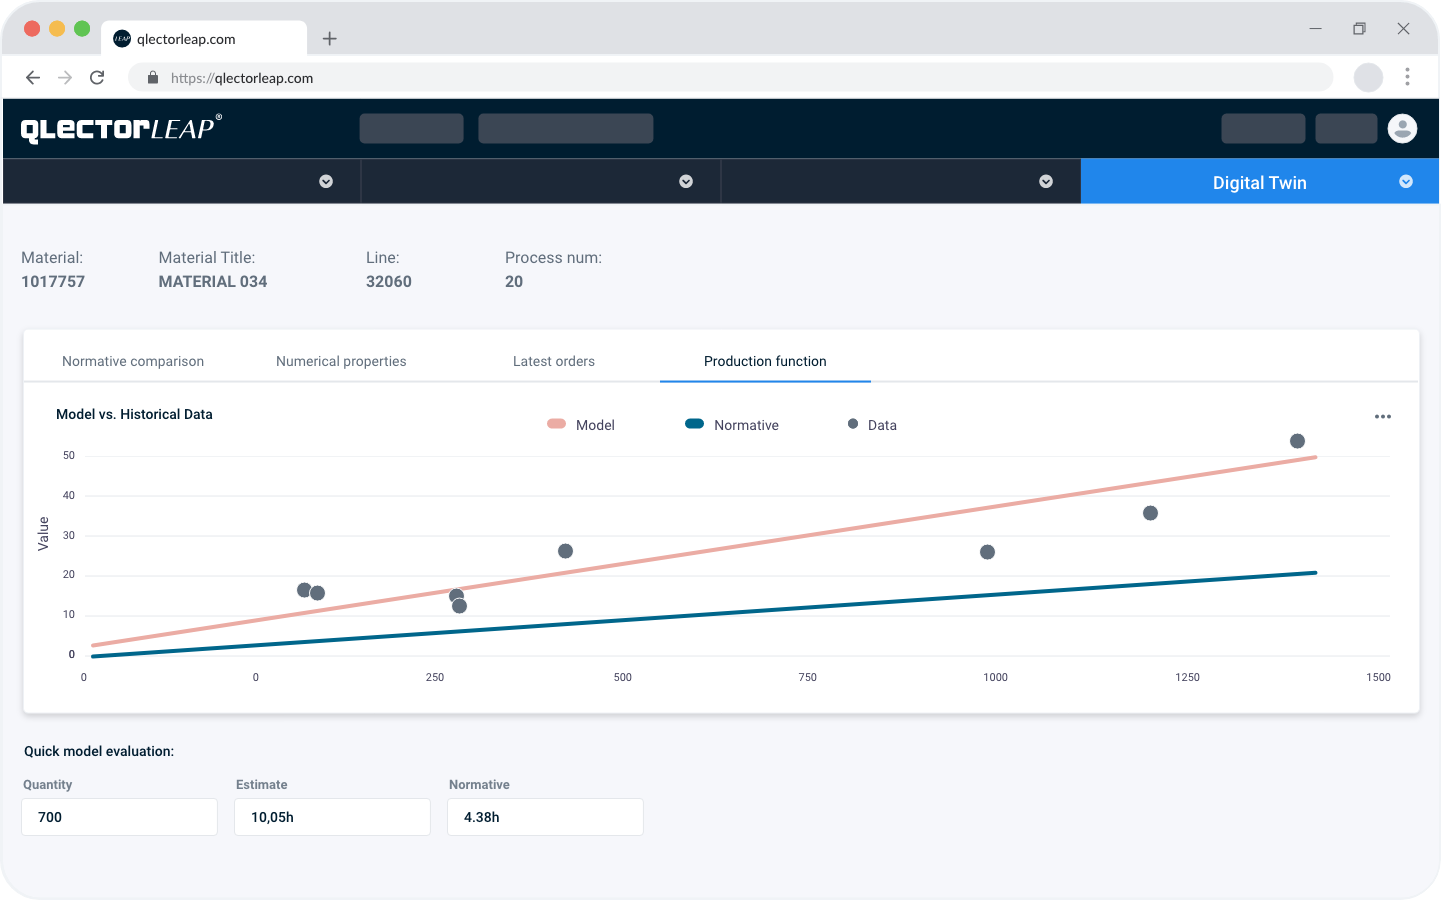
Task: Open a new browser tab with the plus icon
Action: click(x=330, y=39)
